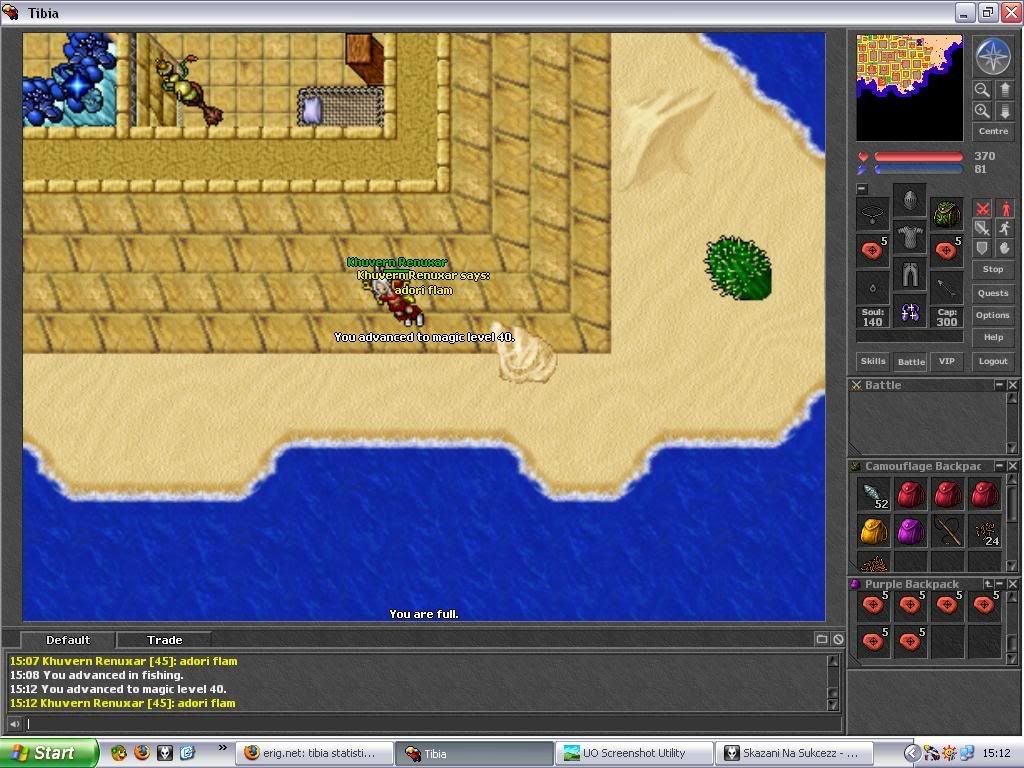Move the minimap down one floor
The image size is (1024, 768).
pyautogui.click(x=1004, y=111)
